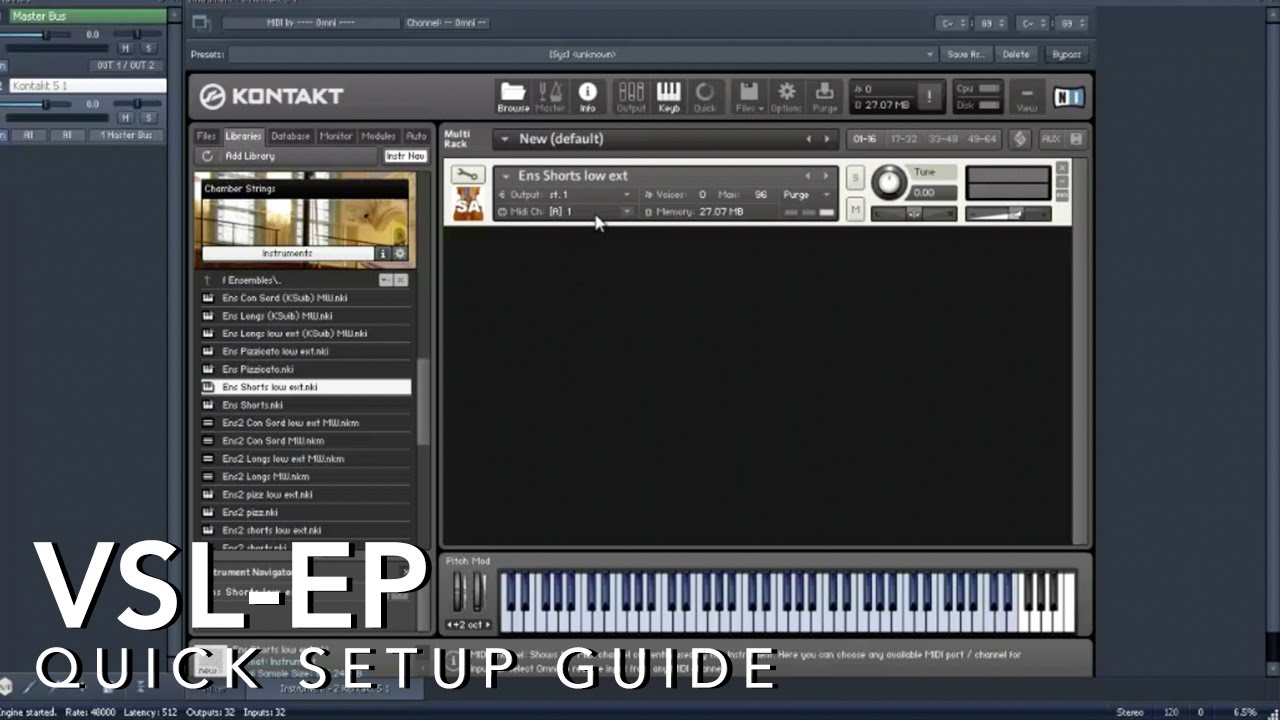Show the Output mixer section
Viewport: 1280px width, 720px height.
(x=631, y=96)
